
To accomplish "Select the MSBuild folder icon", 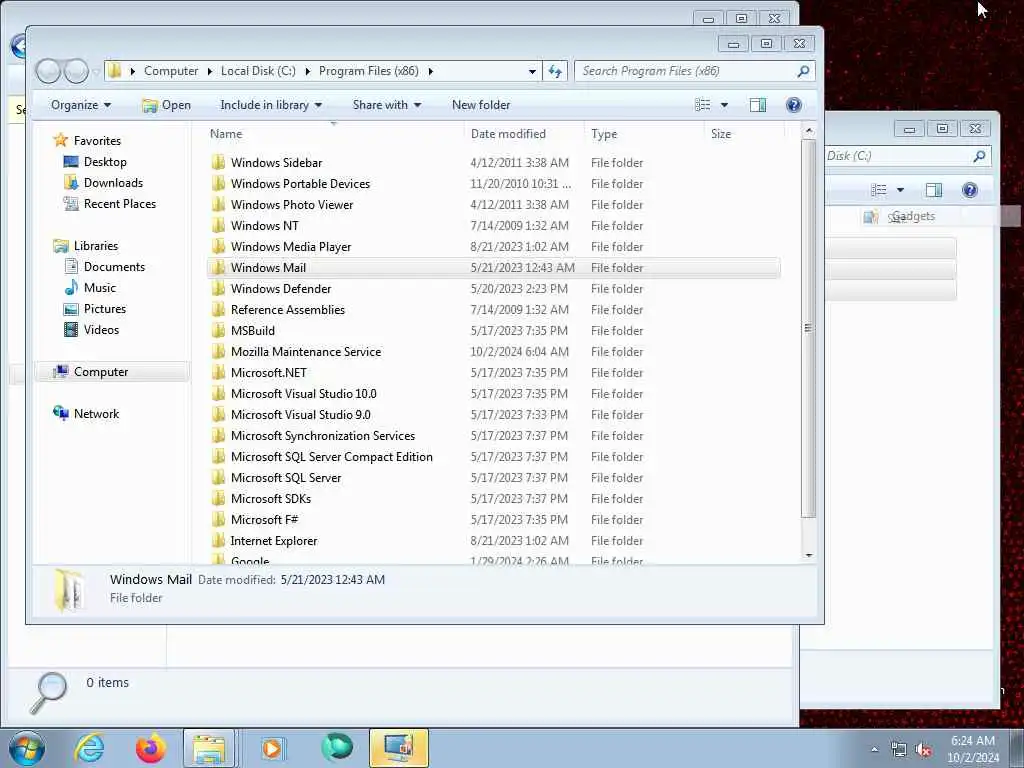I will 219,330.
